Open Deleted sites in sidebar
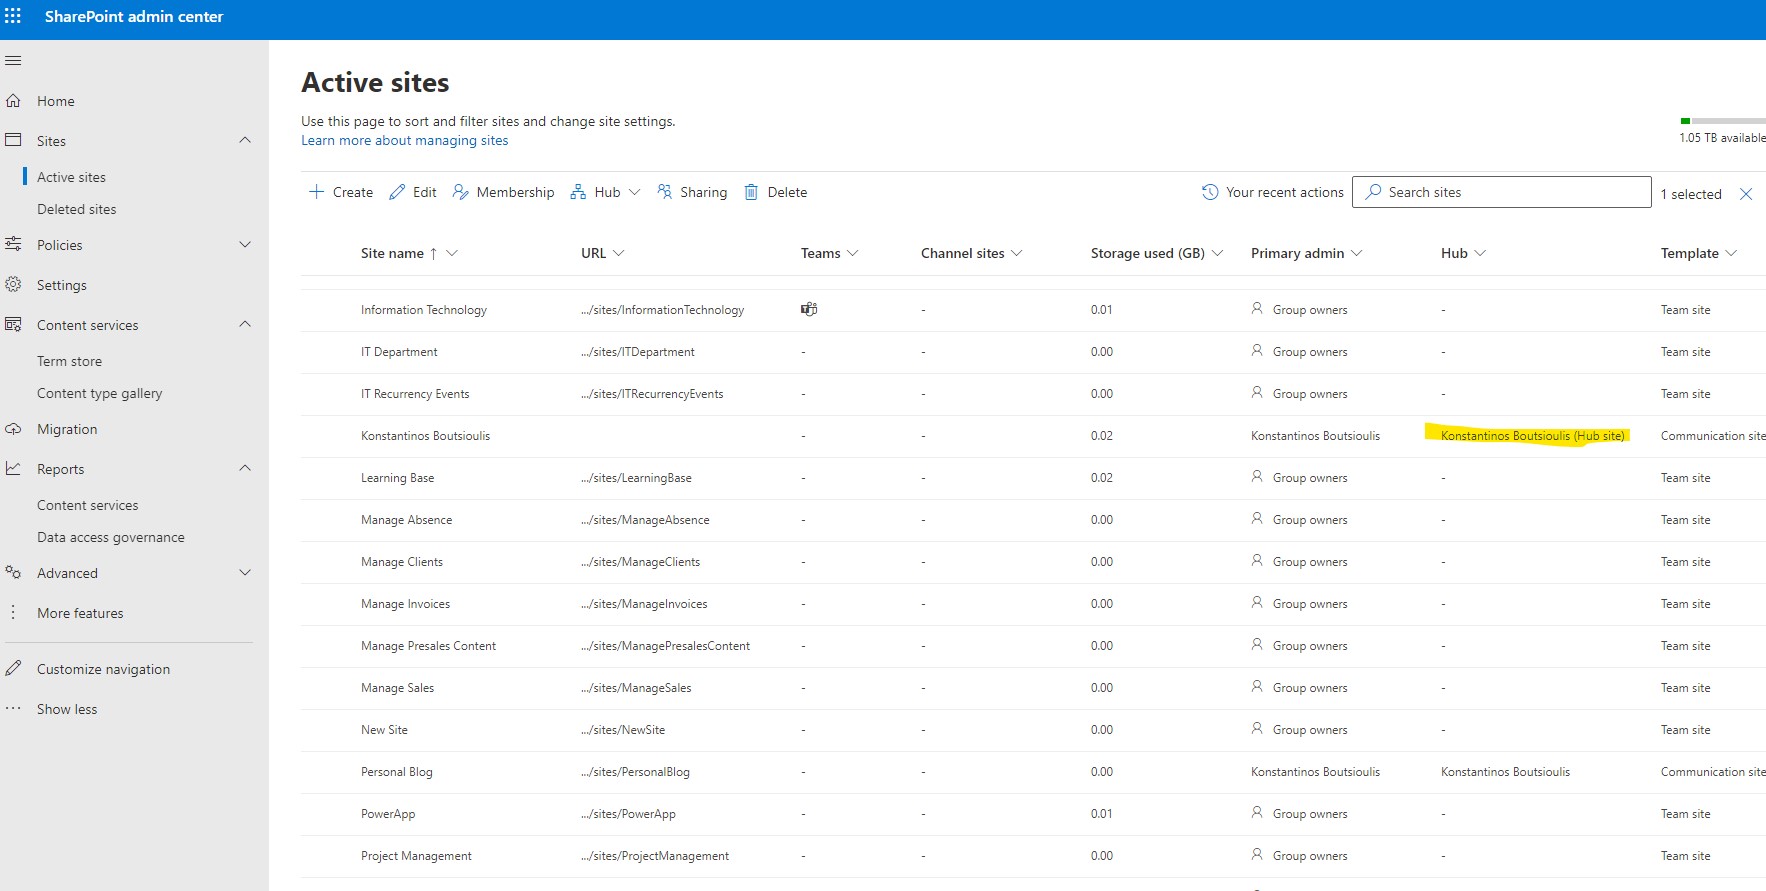This screenshot has height=891, width=1766. pos(76,209)
